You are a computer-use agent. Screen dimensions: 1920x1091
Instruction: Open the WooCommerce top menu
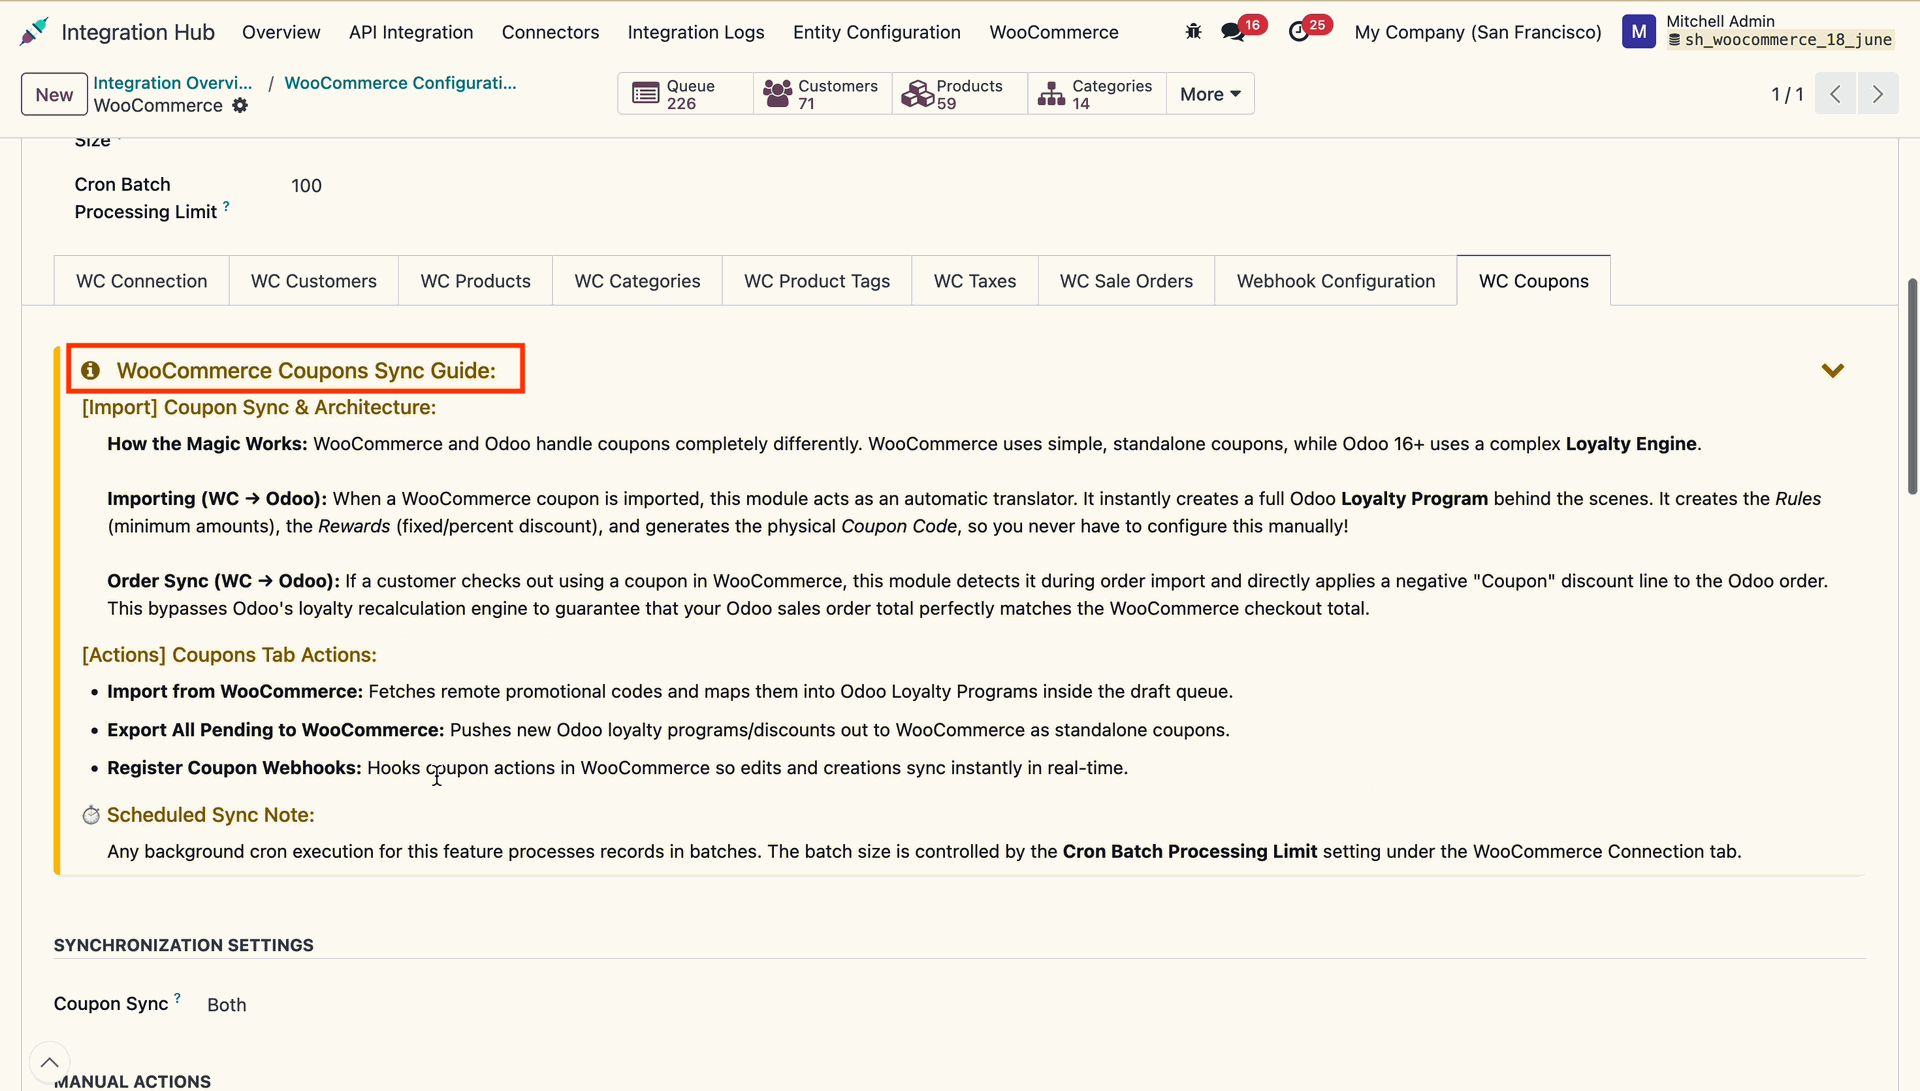(1054, 32)
